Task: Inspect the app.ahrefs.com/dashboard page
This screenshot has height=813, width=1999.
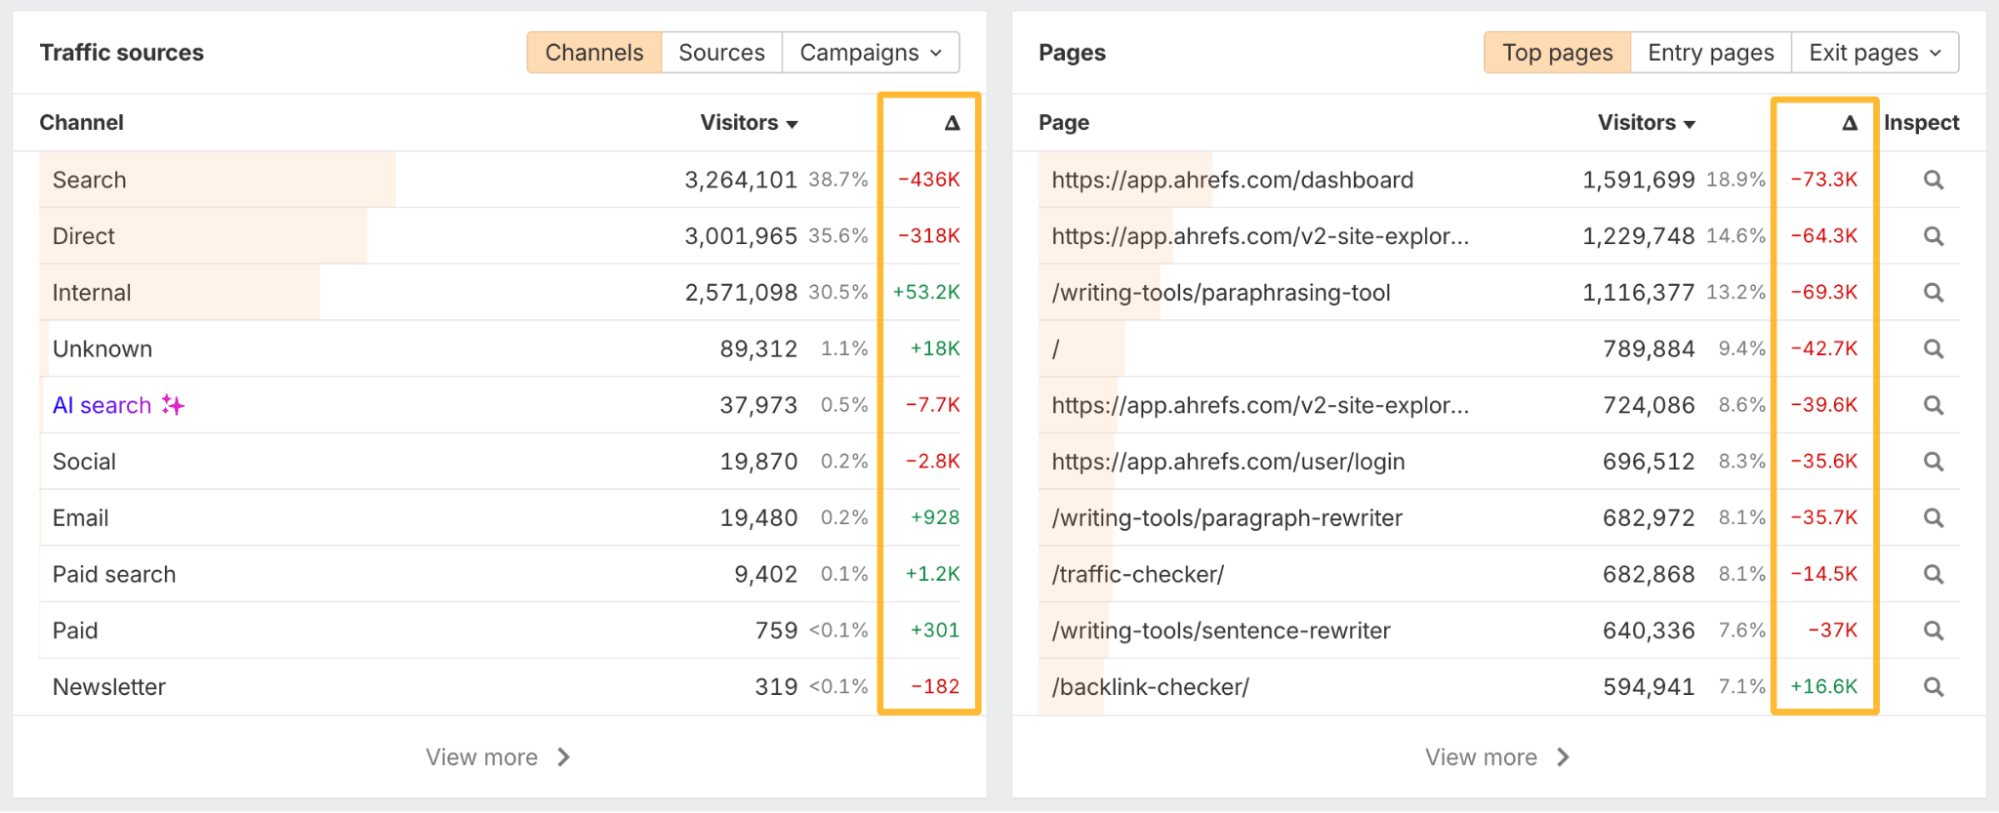Action: point(1933,180)
